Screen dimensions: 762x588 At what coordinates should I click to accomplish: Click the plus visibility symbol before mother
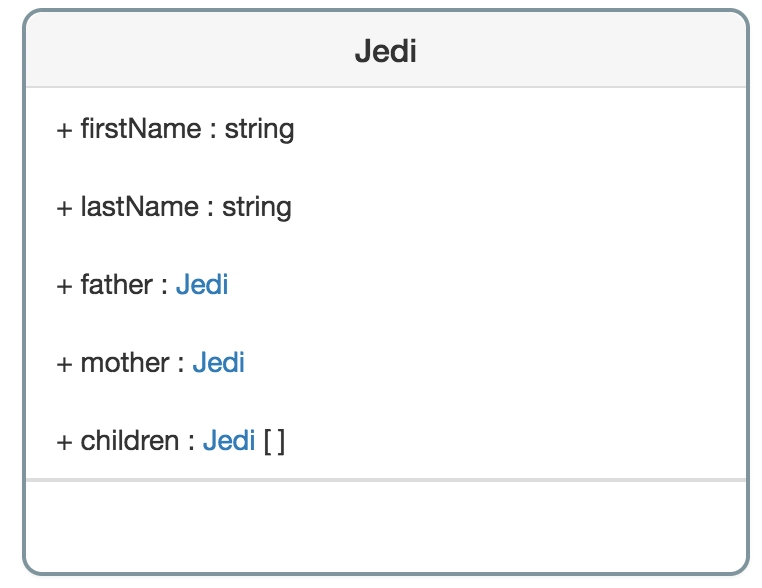click(x=65, y=364)
